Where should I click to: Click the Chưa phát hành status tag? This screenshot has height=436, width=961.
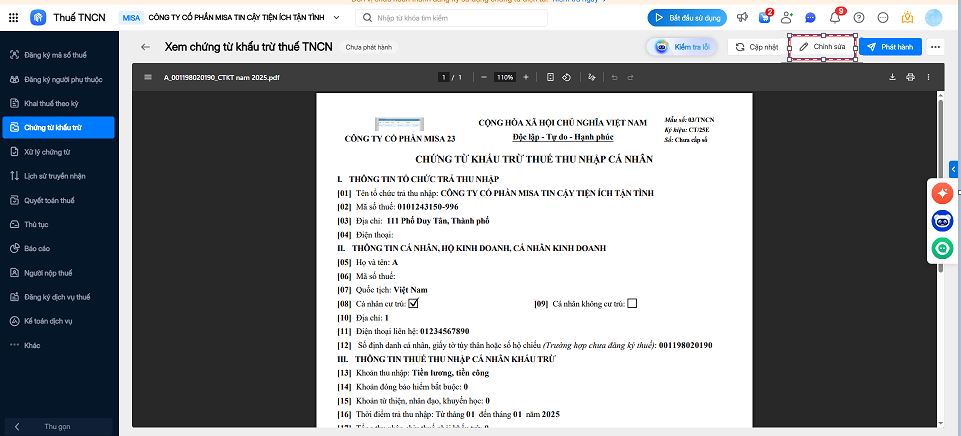pyautogui.click(x=368, y=47)
